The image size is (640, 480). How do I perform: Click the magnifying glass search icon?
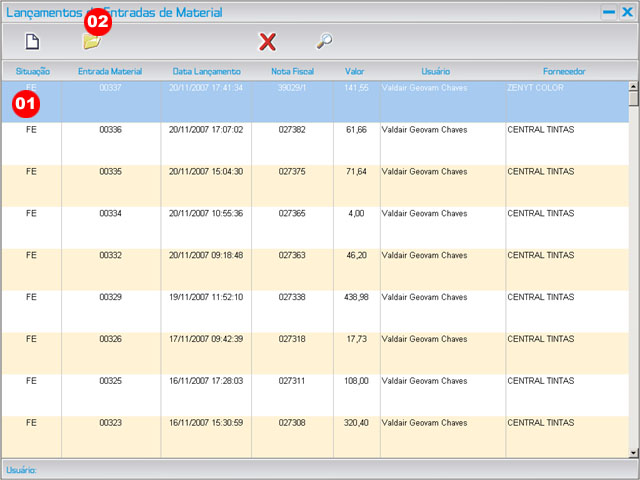pyautogui.click(x=324, y=42)
